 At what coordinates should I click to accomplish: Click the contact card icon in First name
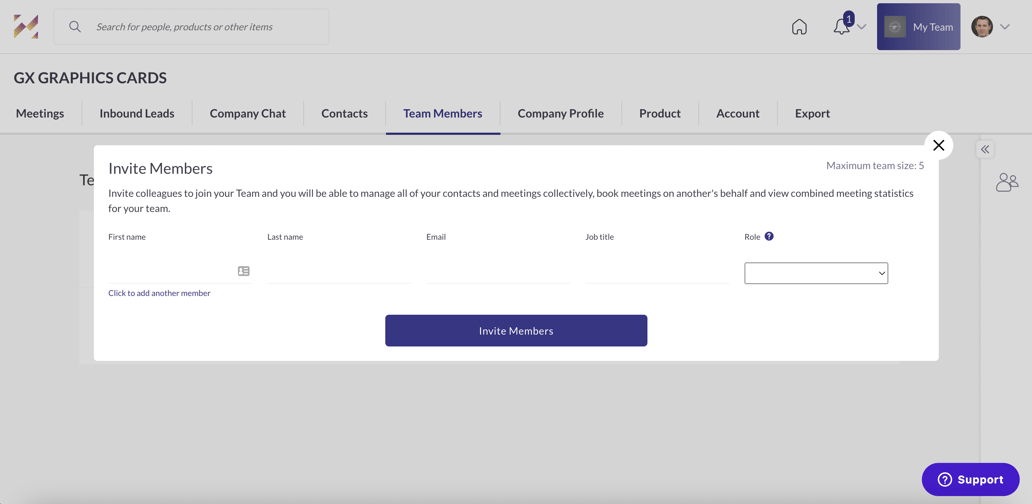[x=244, y=271]
